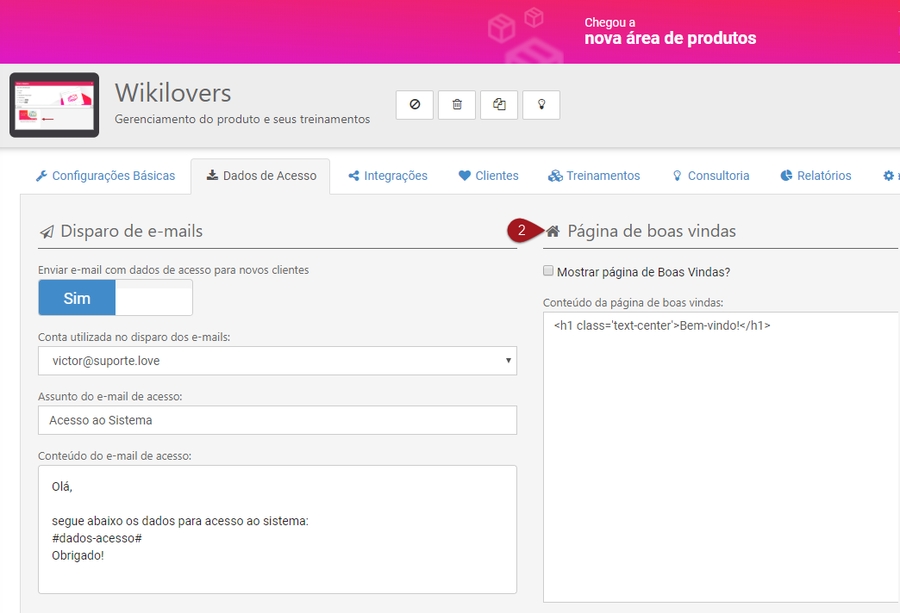The width and height of the screenshot is (900, 613).
Task: Click the duplicate product icon button
Action: click(499, 104)
